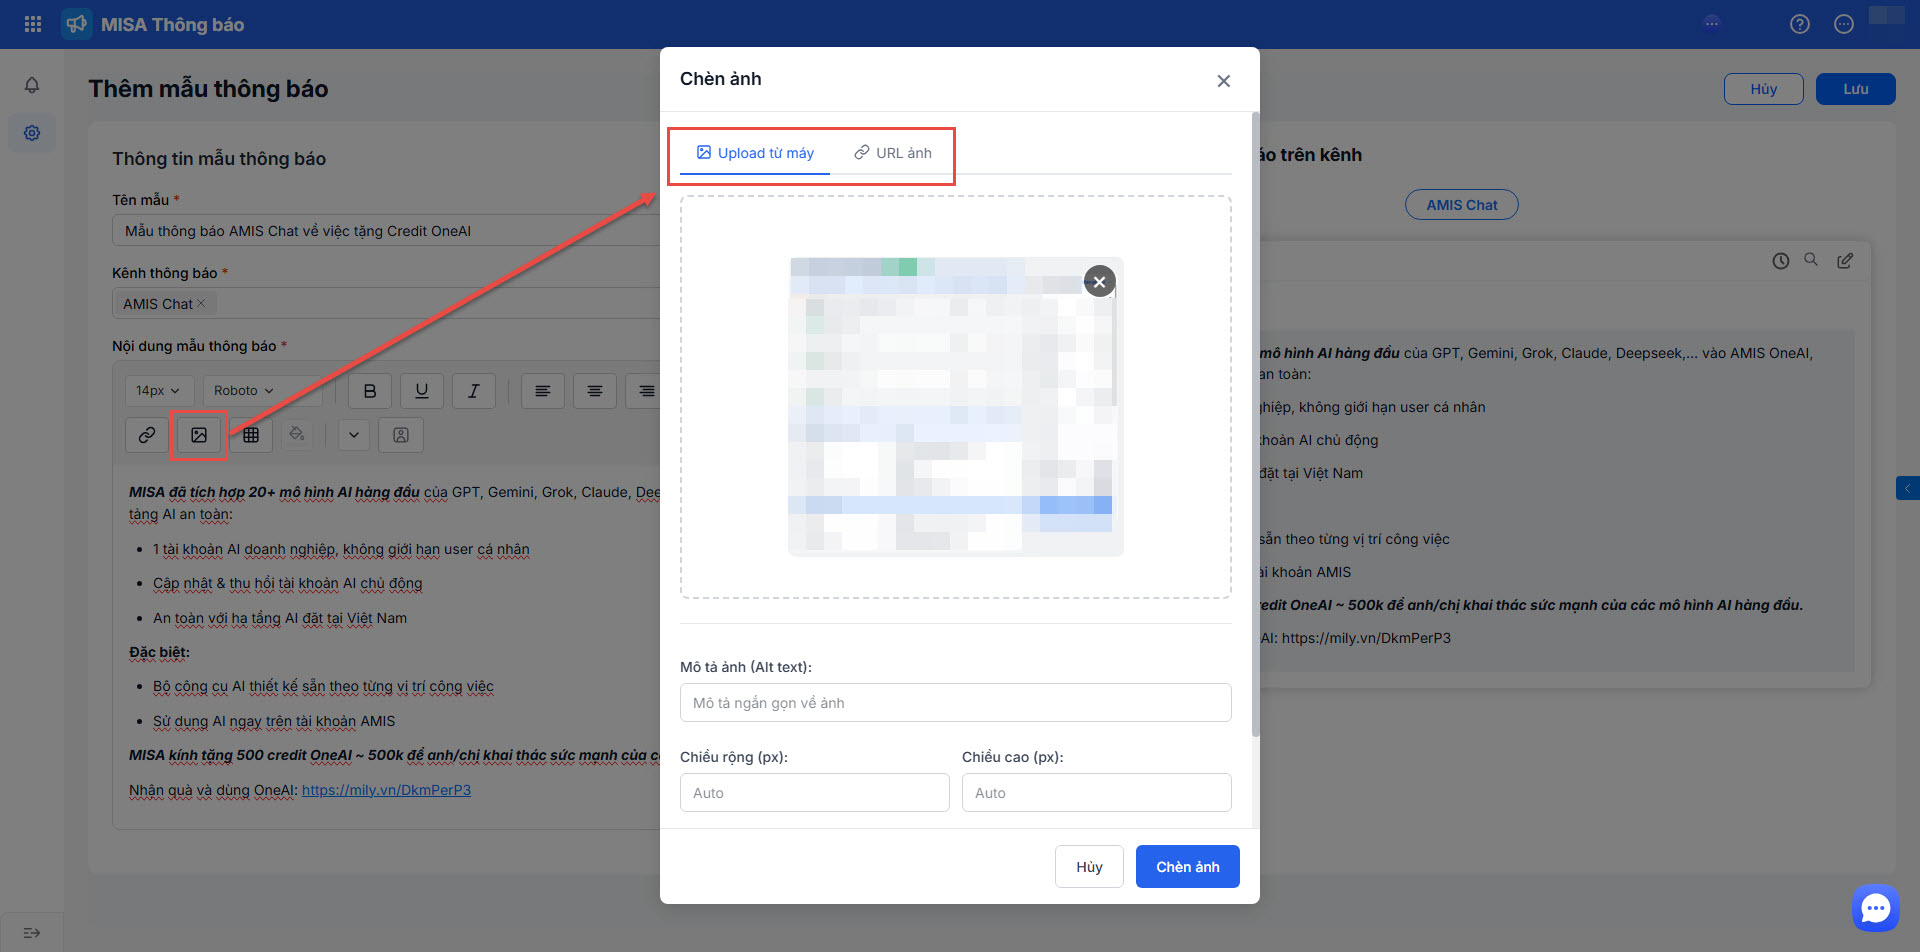Click the Lưu save button
Viewport: 1920px width, 952px height.
point(1856,89)
